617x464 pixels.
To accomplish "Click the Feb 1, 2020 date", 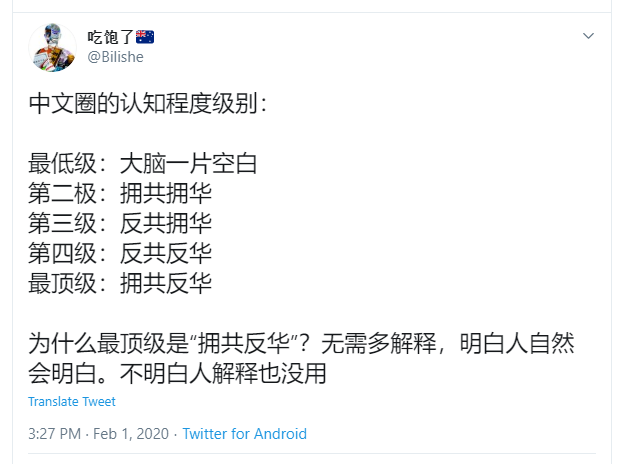I will pos(131,434).
